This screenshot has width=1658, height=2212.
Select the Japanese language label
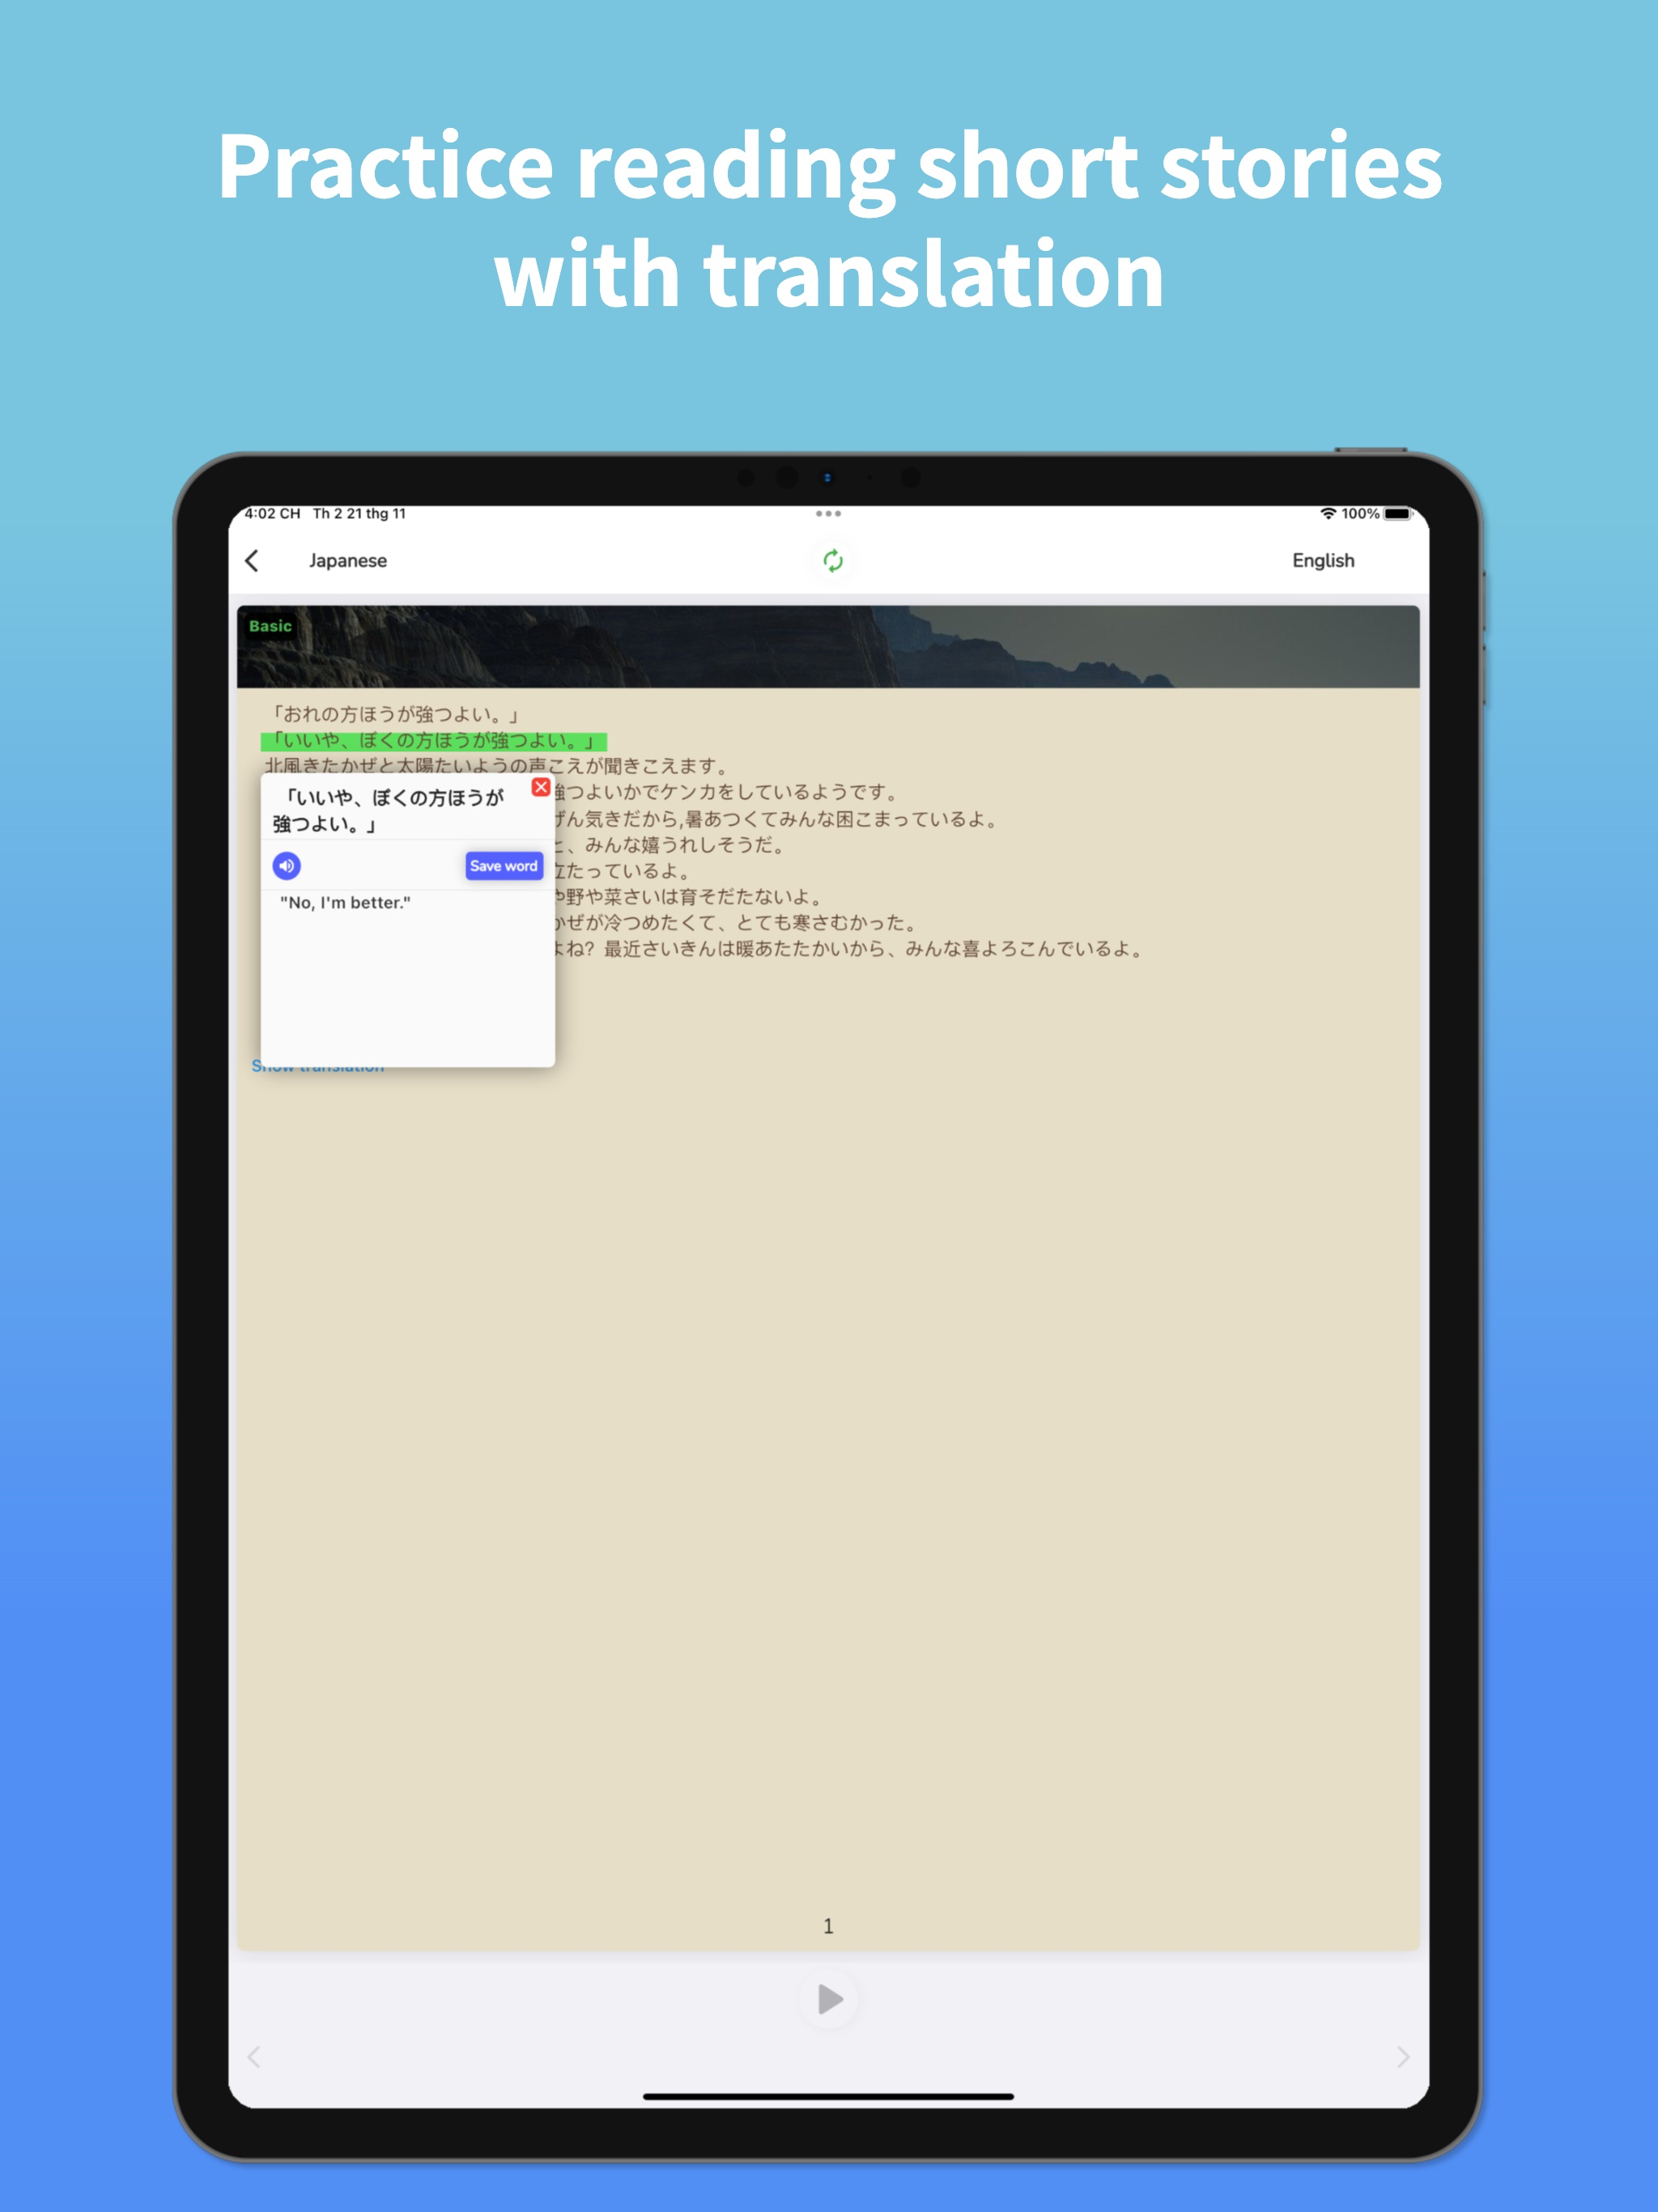pyautogui.click(x=347, y=561)
